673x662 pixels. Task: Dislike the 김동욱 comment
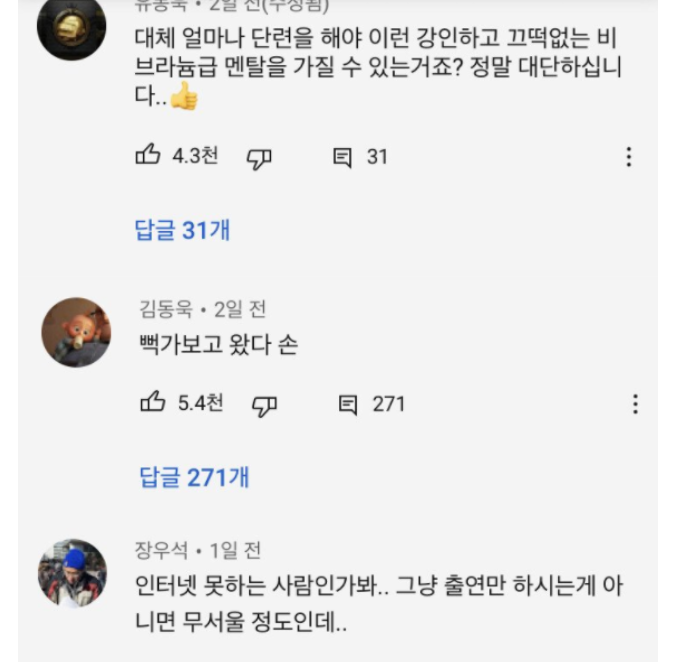pos(264,406)
